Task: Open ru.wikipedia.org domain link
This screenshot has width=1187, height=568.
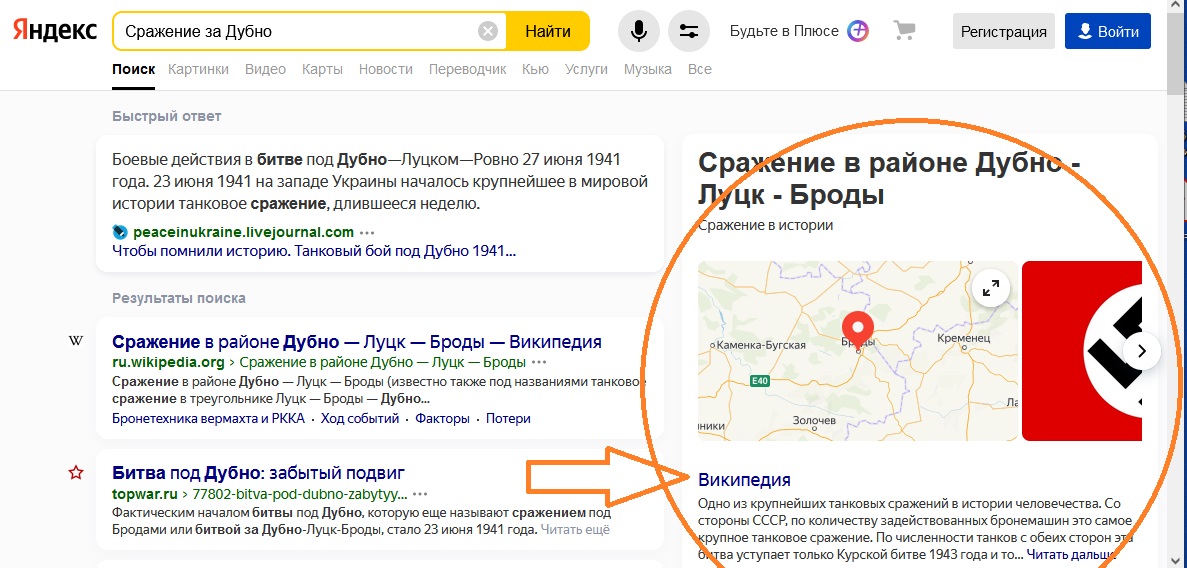Action: [x=168, y=361]
